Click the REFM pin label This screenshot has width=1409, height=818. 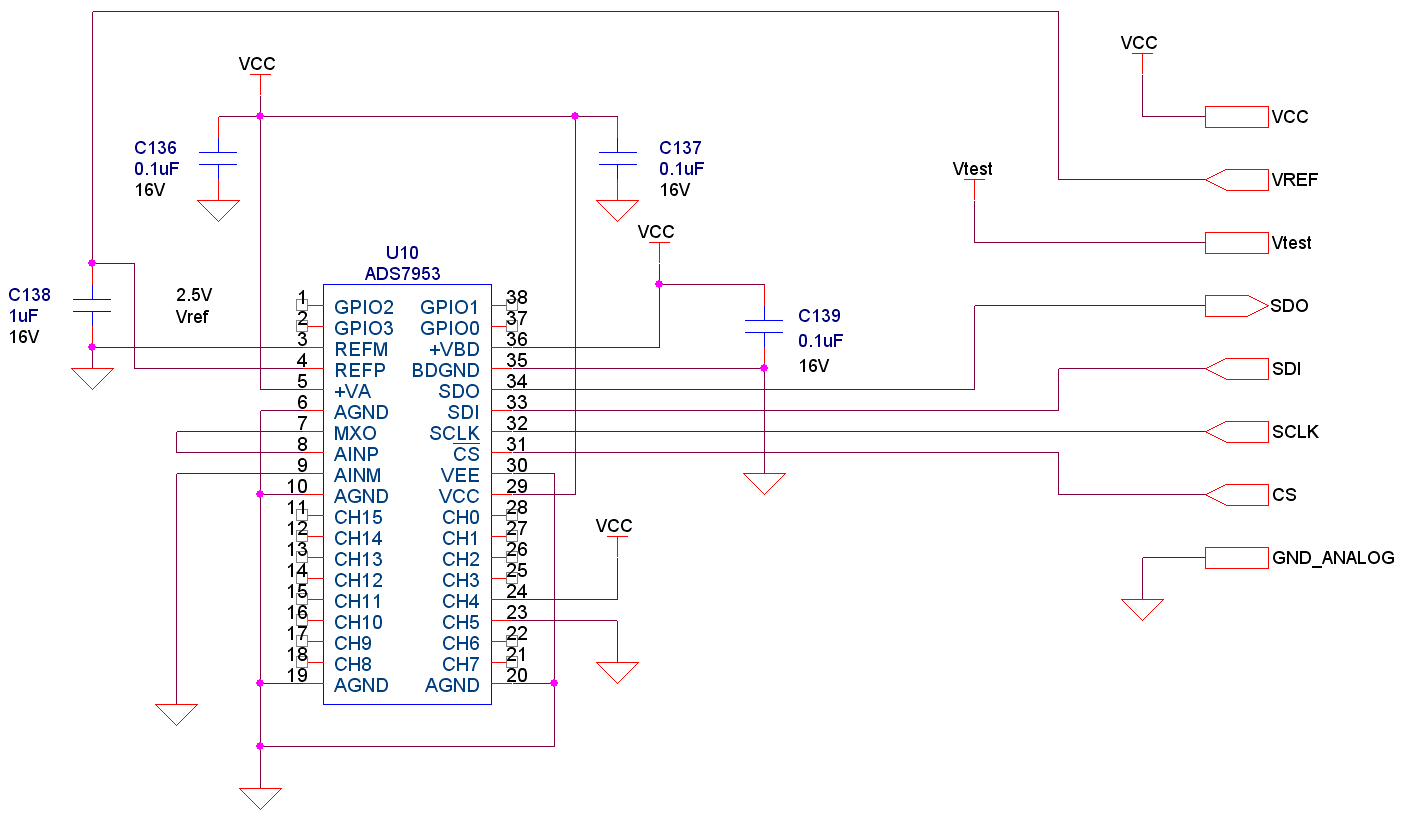coord(361,349)
